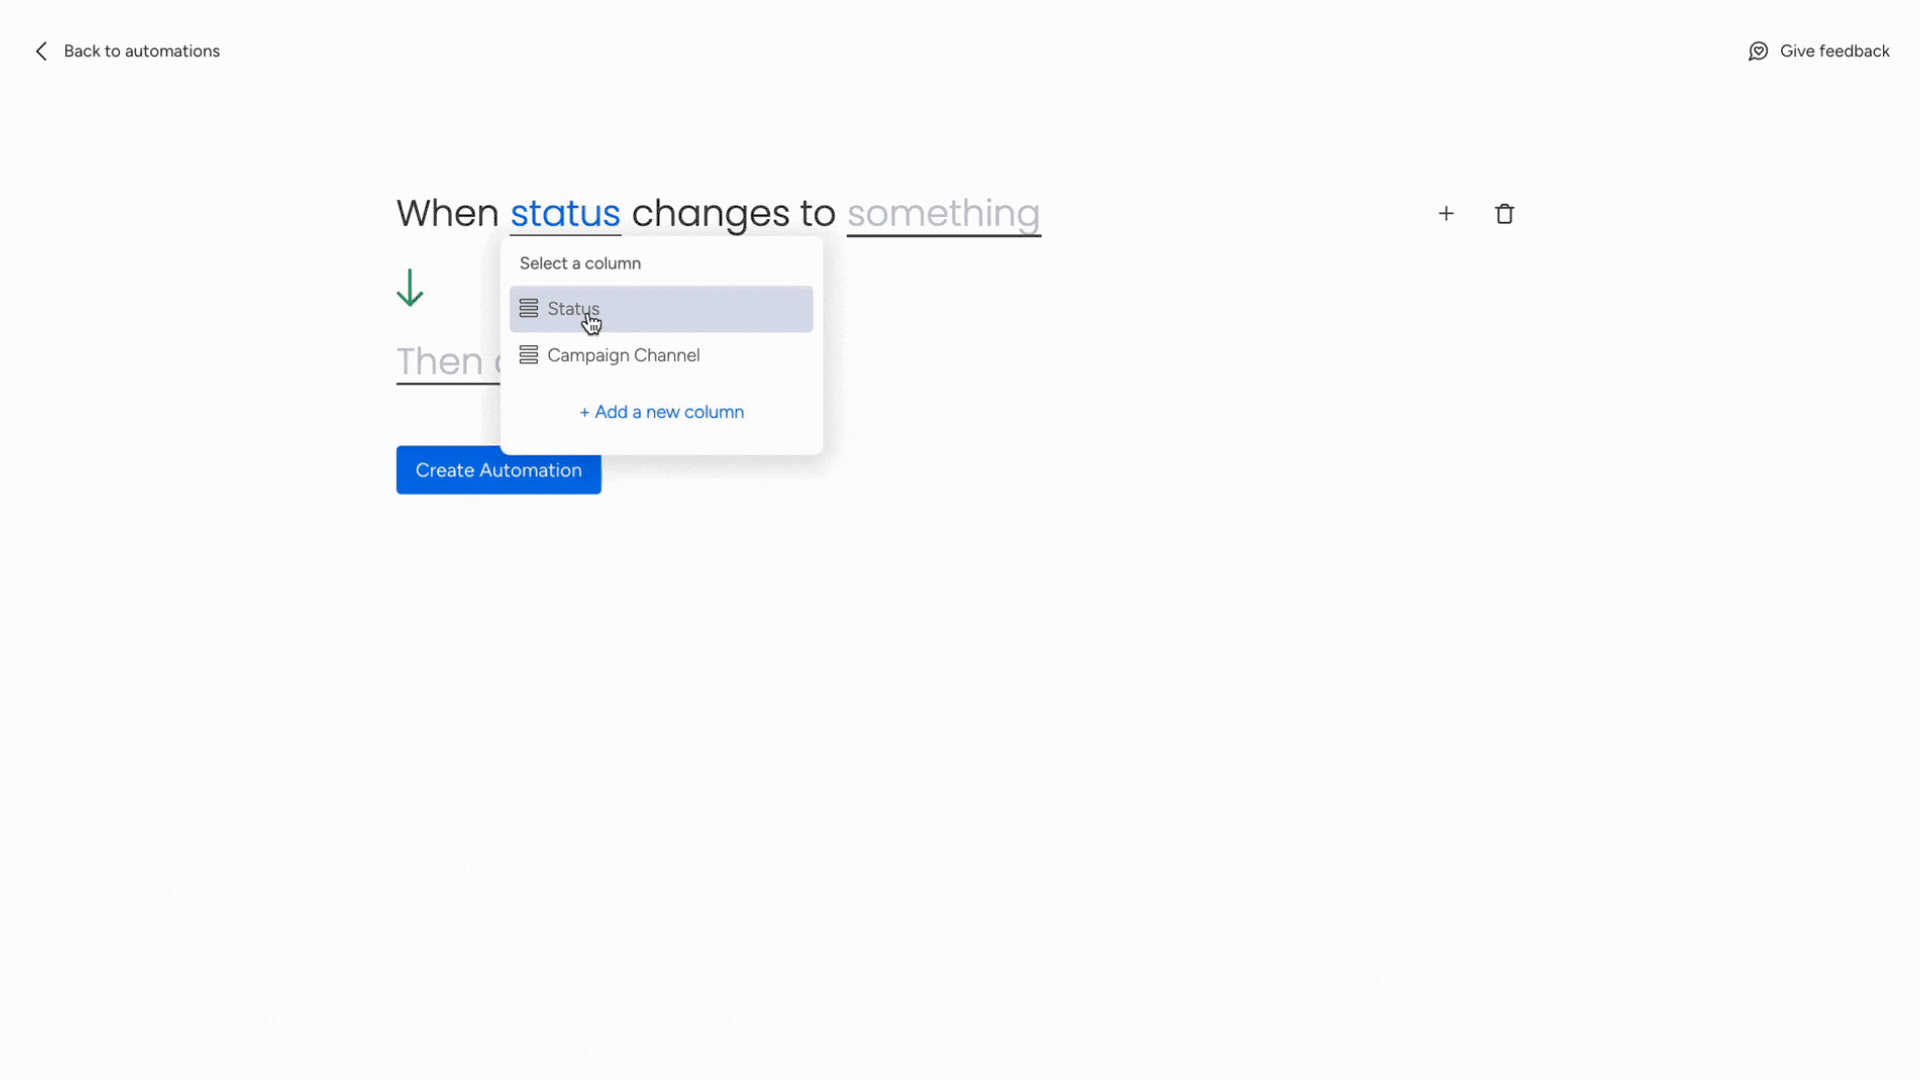1920x1080 pixels.
Task: Select Campaign Channel in the column list
Action: [622, 355]
